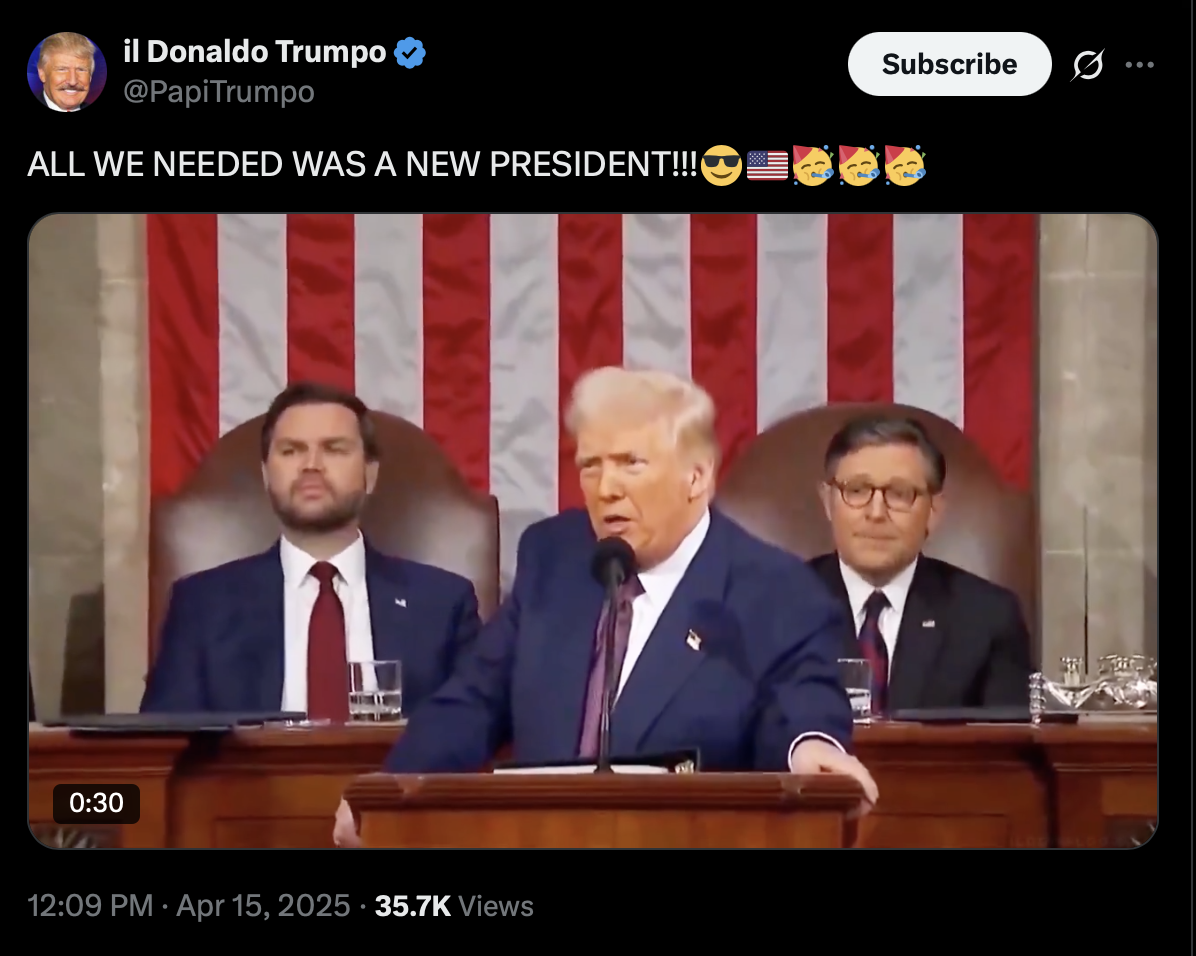Screen dimensions: 1196x956
Task: Click the sunglasses face emoji
Action: (721, 165)
